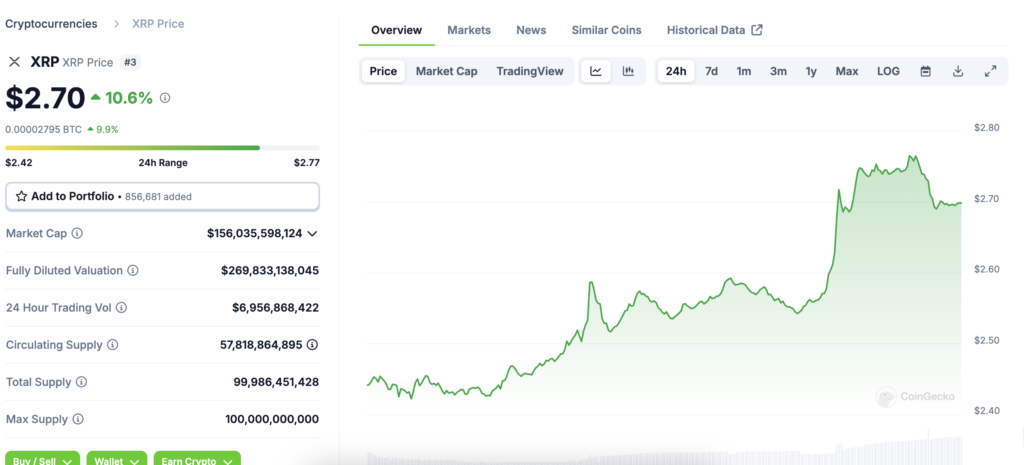Click info icon next to Circulating Supply
This screenshot has height=465, width=1024.
point(112,345)
